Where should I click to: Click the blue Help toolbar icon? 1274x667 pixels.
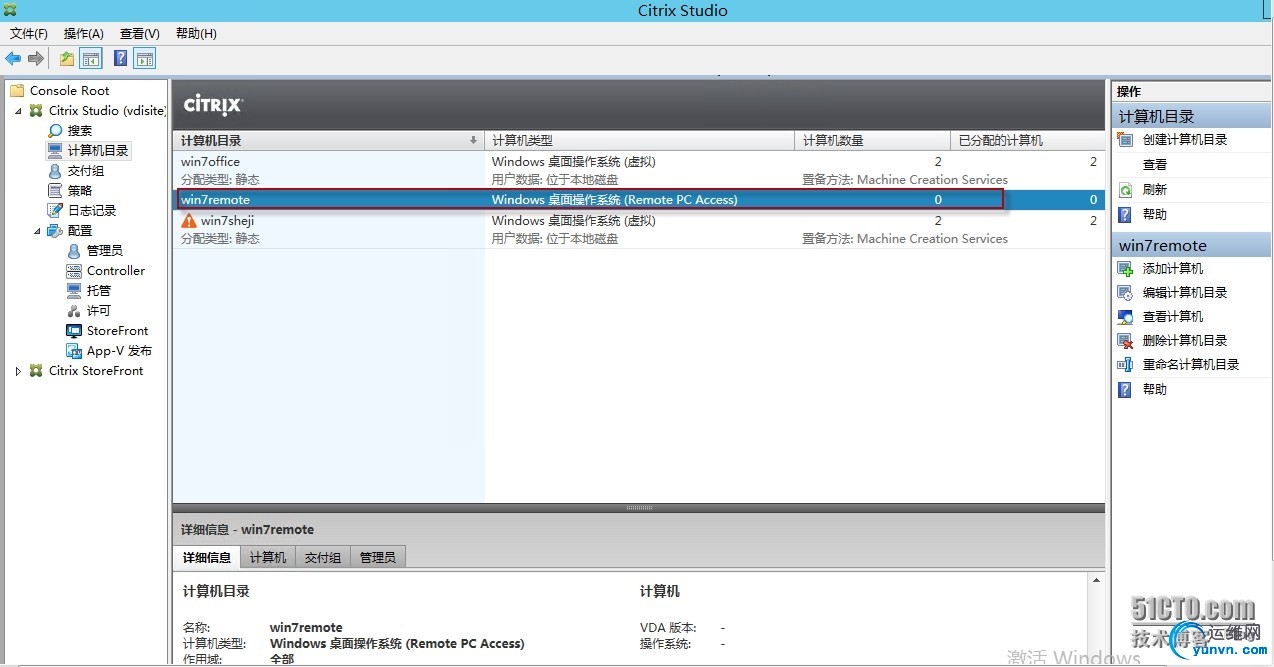pyautogui.click(x=121, y=59)
